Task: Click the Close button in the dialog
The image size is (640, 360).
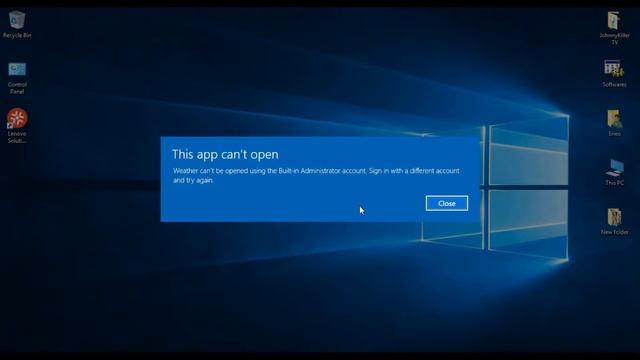Action: [447, 203]
